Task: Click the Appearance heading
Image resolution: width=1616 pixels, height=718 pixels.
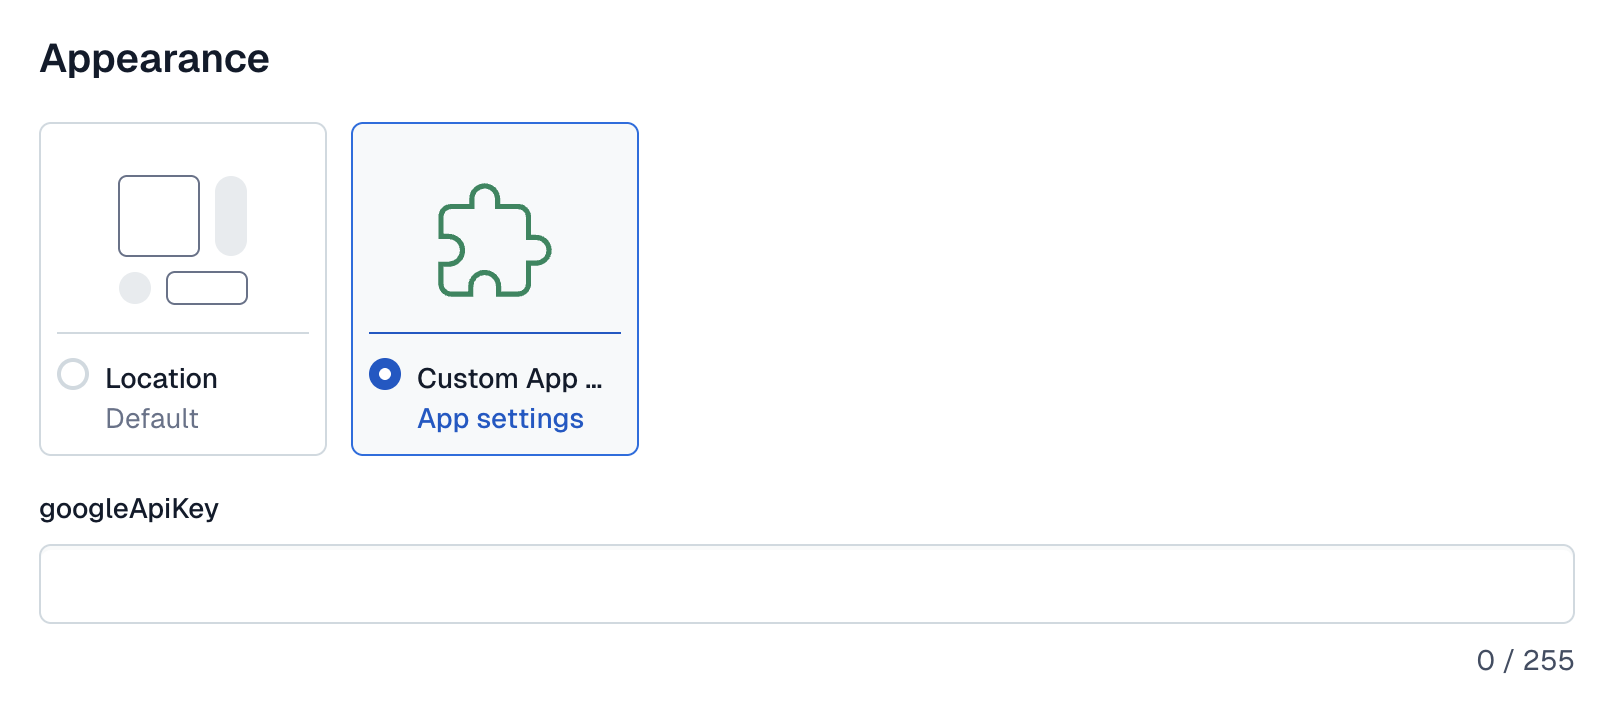Action: point(154,58)
